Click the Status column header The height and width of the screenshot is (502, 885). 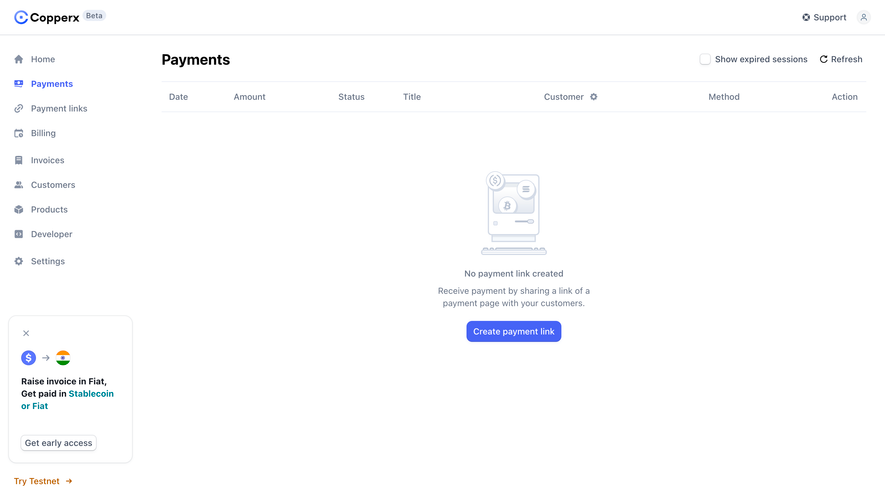click(x=351, y=97)
